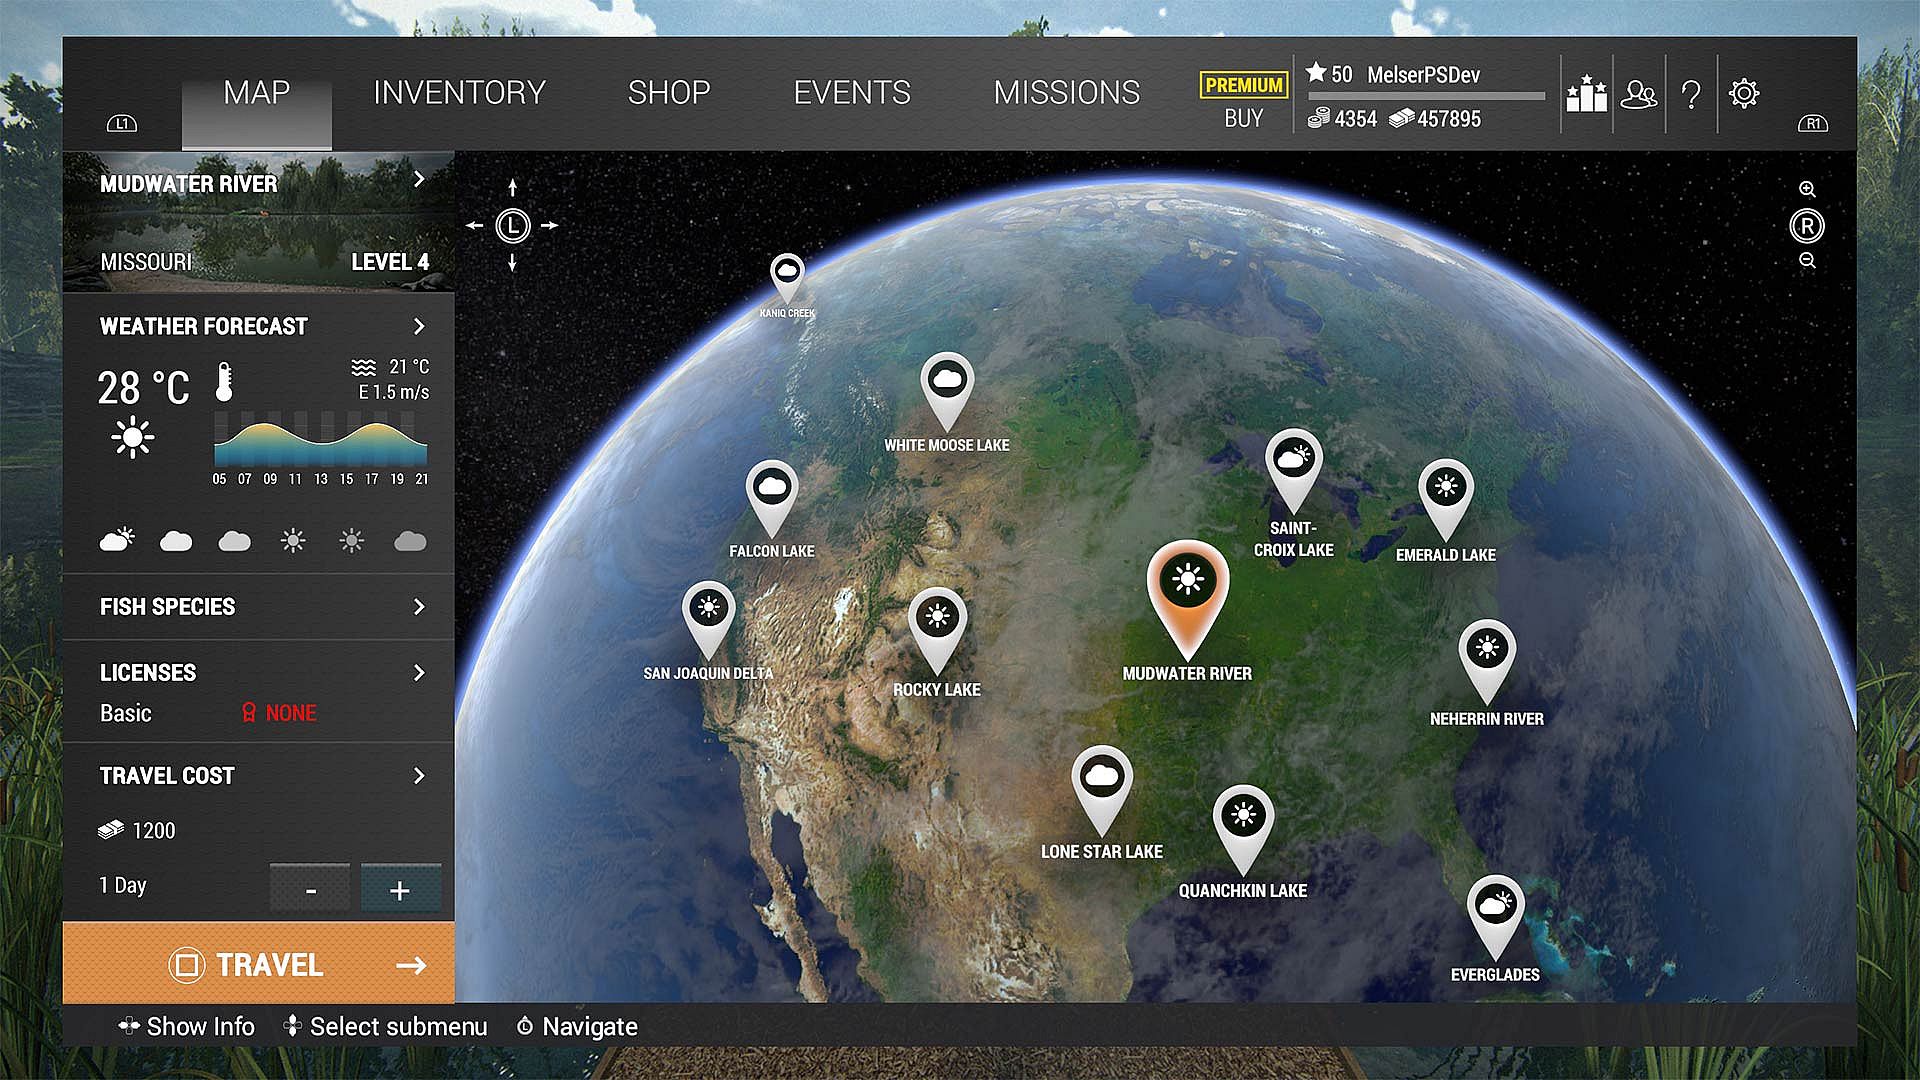
Task: Open settings gear icon
Action: pos(1744,93)
